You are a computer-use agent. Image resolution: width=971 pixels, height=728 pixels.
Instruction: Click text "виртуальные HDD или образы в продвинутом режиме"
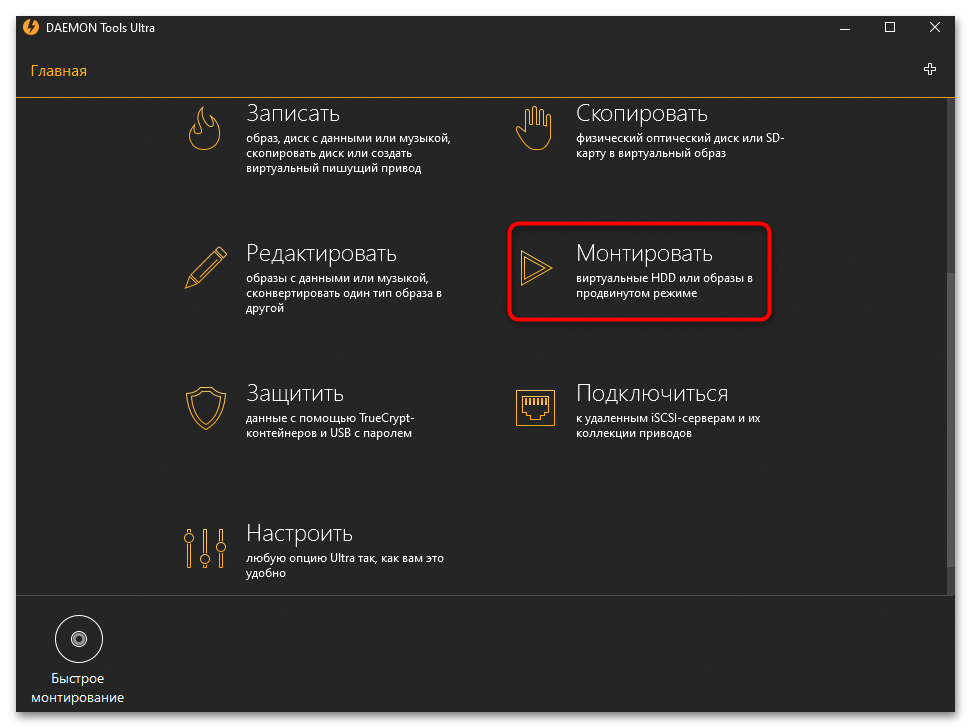(x=664, y=285)
